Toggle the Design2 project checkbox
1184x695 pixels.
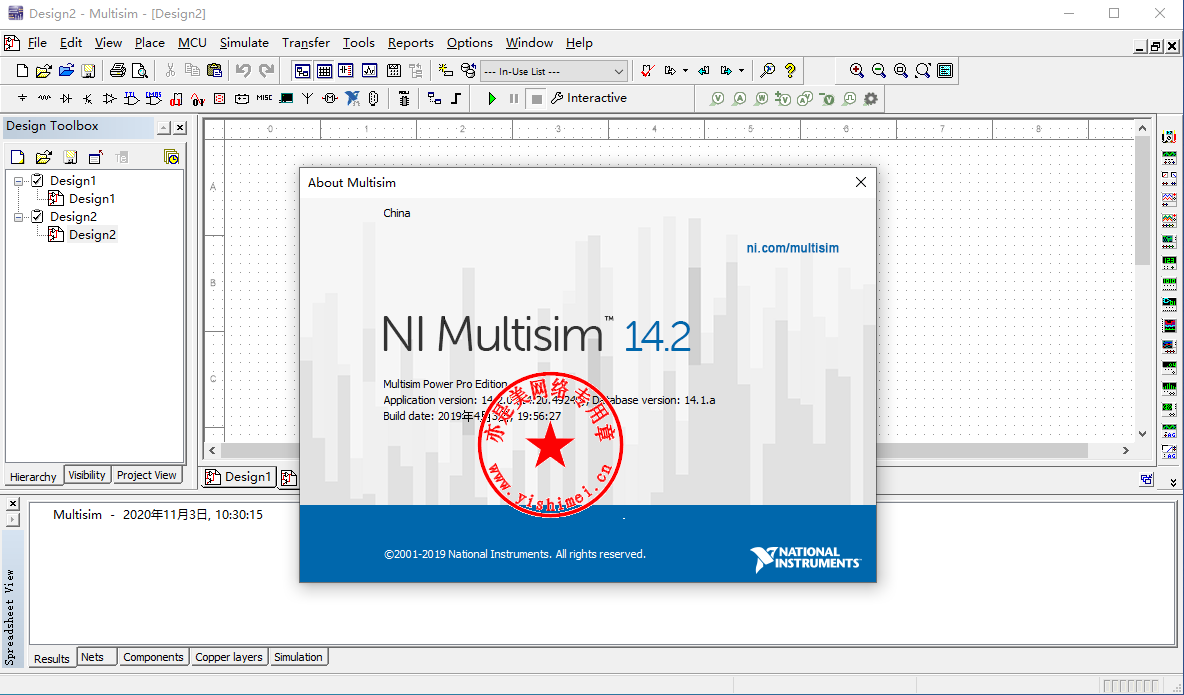(37, 217)
